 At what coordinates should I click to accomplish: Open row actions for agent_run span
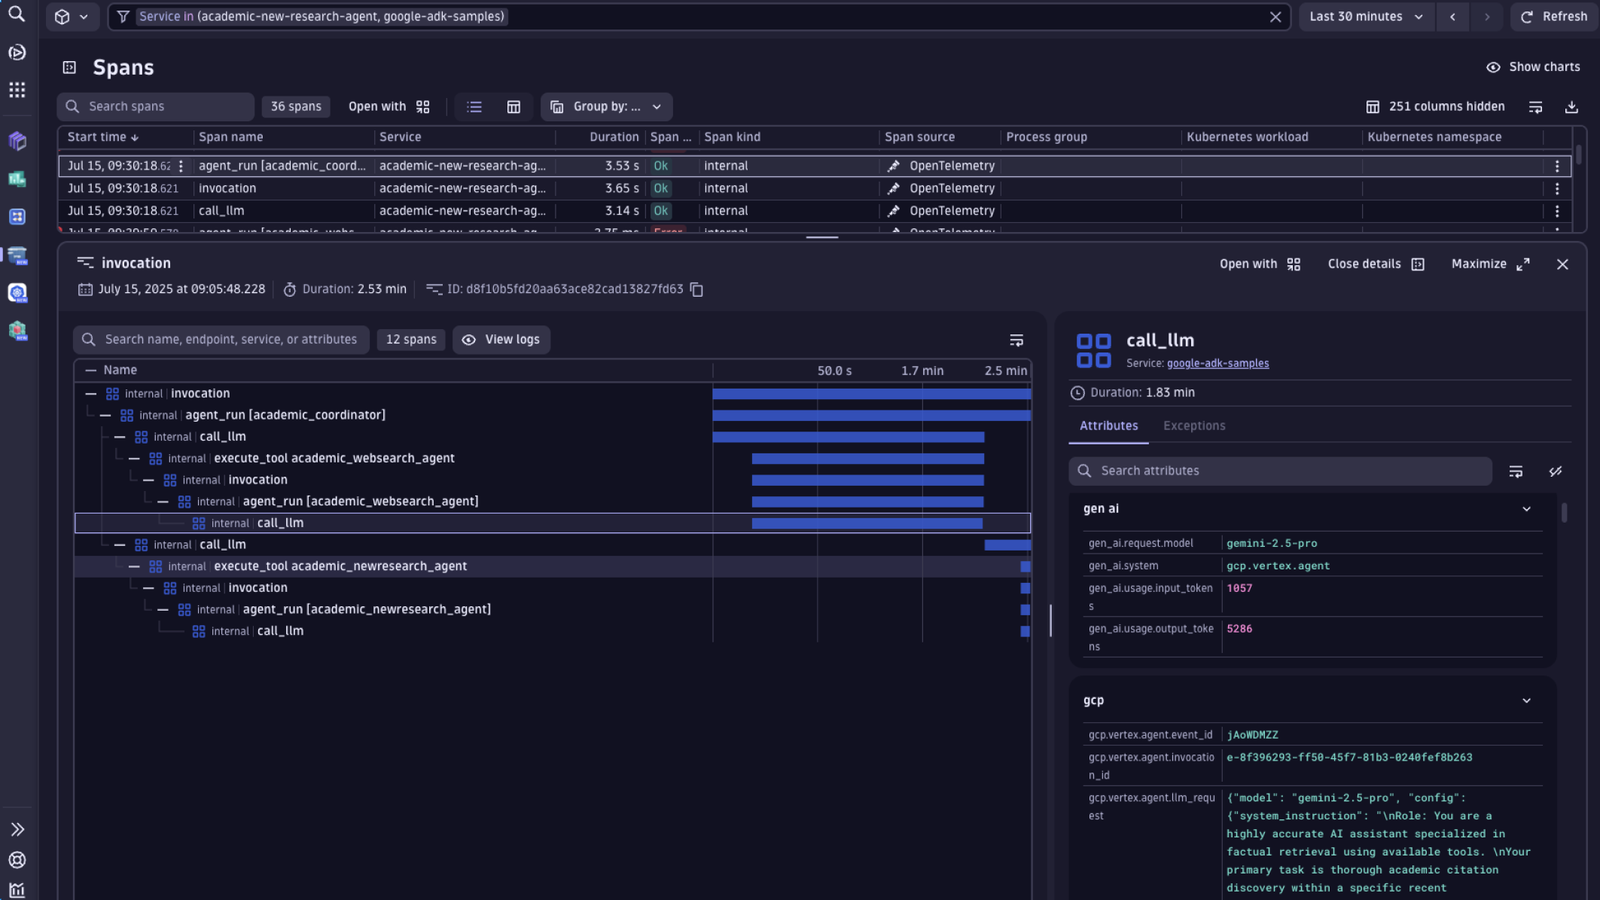pyautogui.click(x=1557, y=166)
